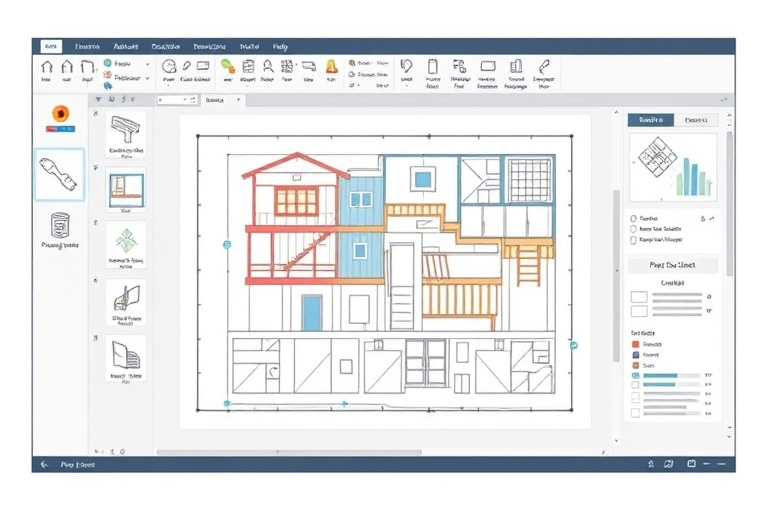768x512 pixels.
Task: Click the curled page document icon in ribbon
Action: (87, 67)
